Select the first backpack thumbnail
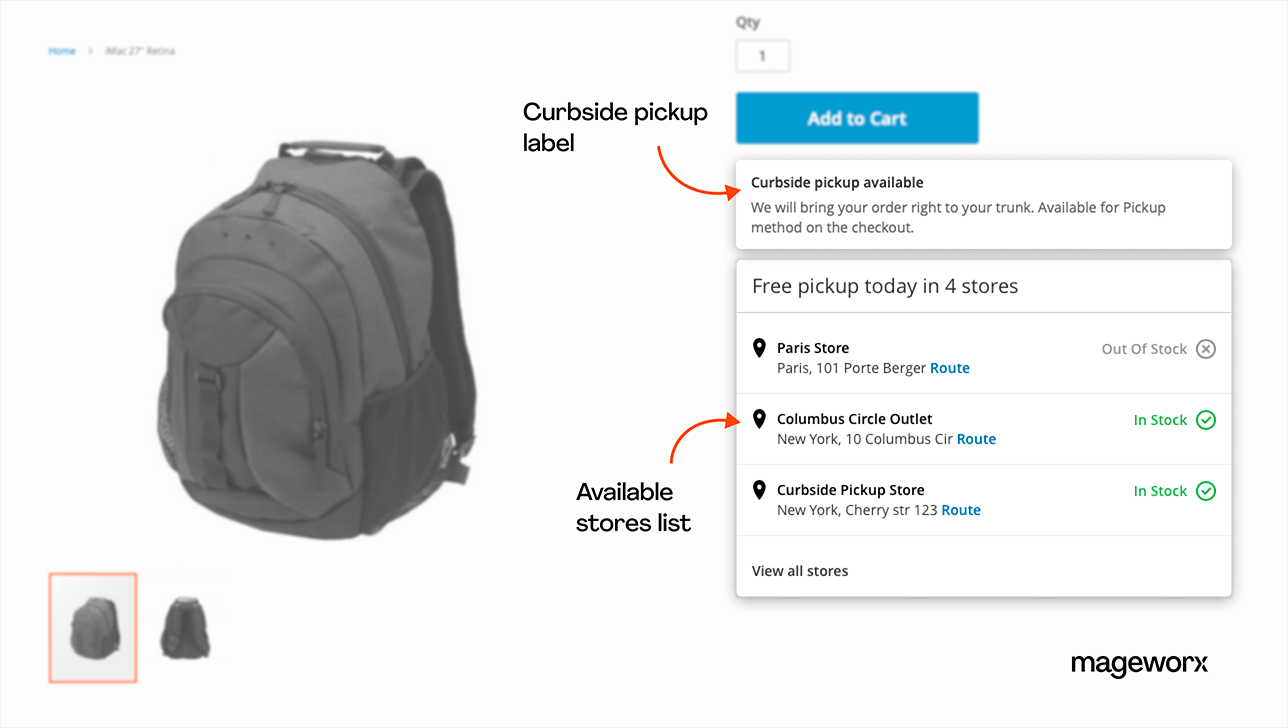 (x=92, y=627)
